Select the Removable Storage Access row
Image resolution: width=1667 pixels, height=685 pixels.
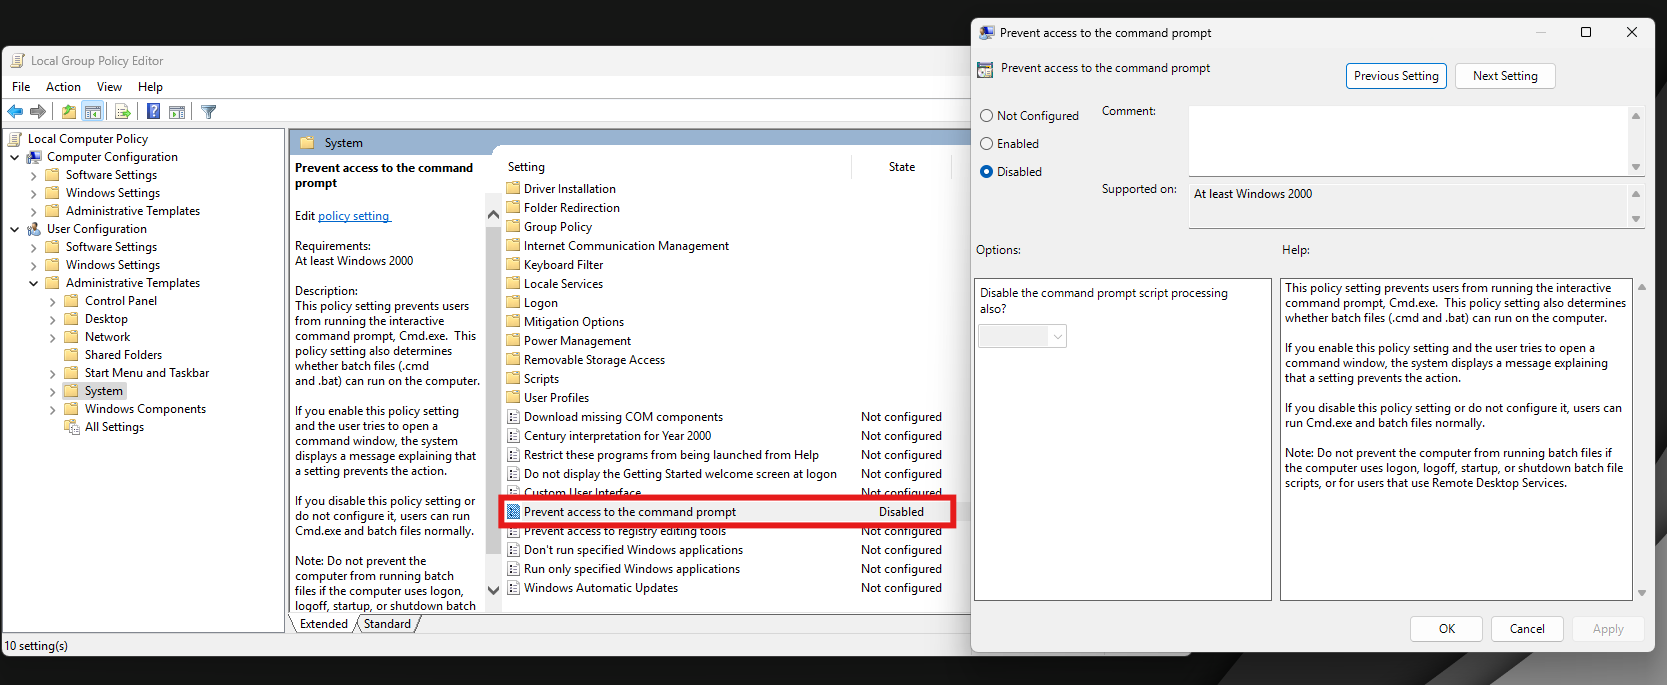pos(594,360)
